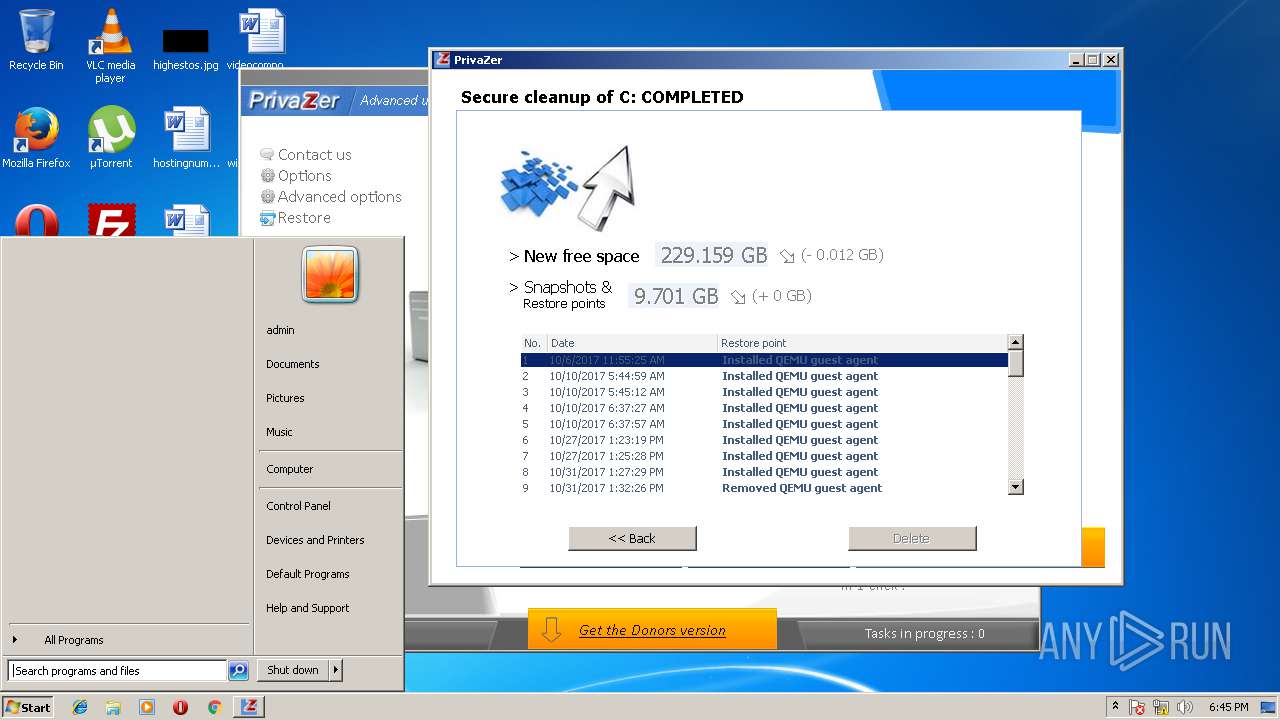Click the download arrow icon on Donors banner
Image resolution: width=1280 pixels, height=720 pixels.
pyautogui.click(x=551, y=630)
